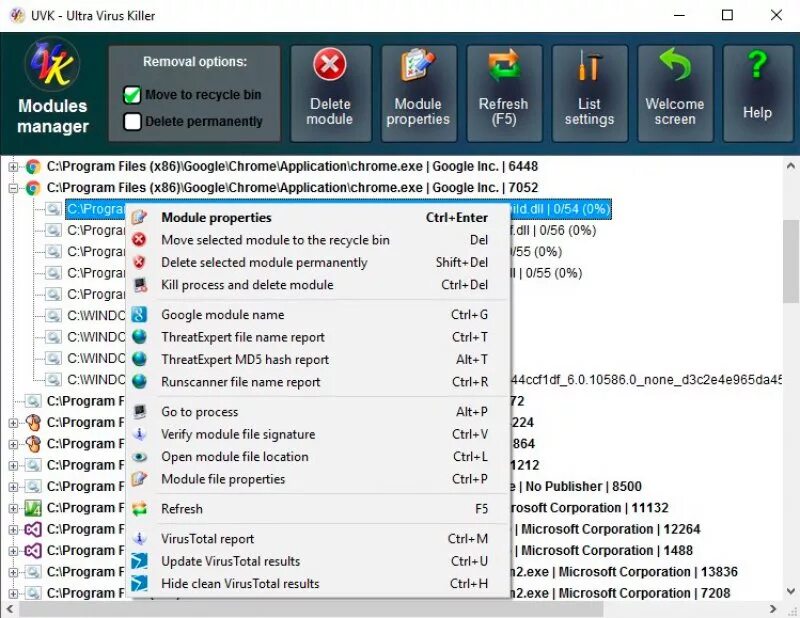Choose Google module name menu entry
This screenshot has width=800, height=618.
[x=318, y=314]
